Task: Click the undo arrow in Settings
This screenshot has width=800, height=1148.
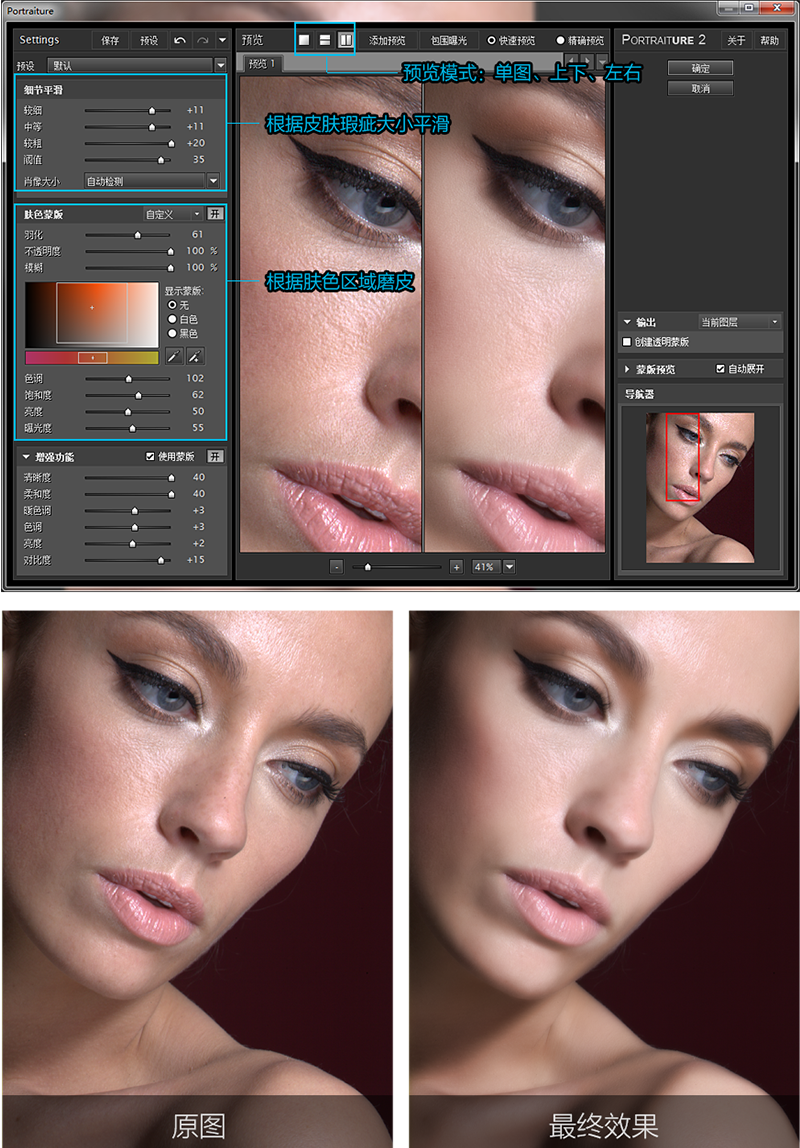Action: (180, 40)
